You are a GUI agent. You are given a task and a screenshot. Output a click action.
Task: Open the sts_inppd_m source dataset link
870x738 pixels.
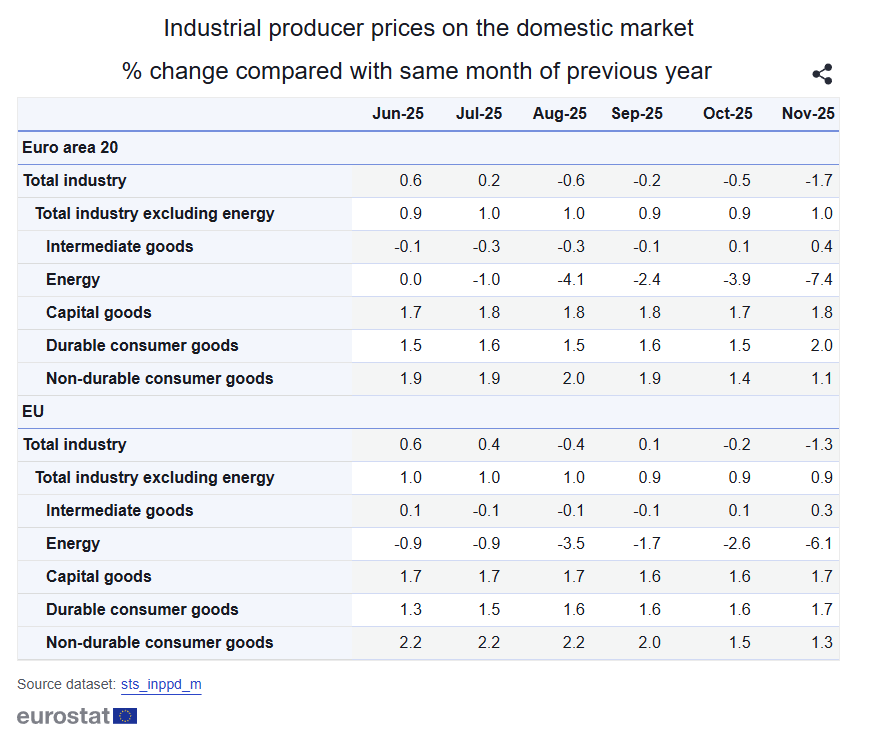[x=161, y=685]
